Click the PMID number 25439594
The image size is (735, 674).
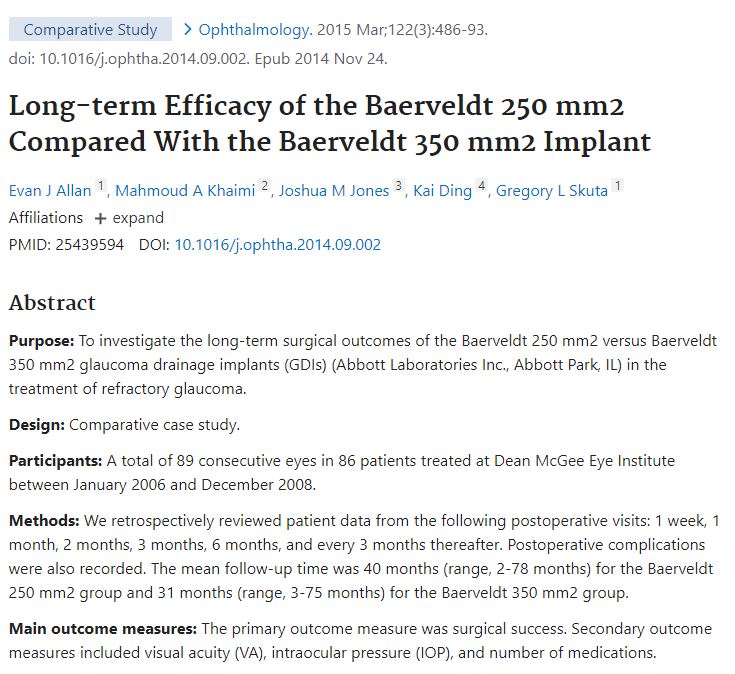[89, 245]
